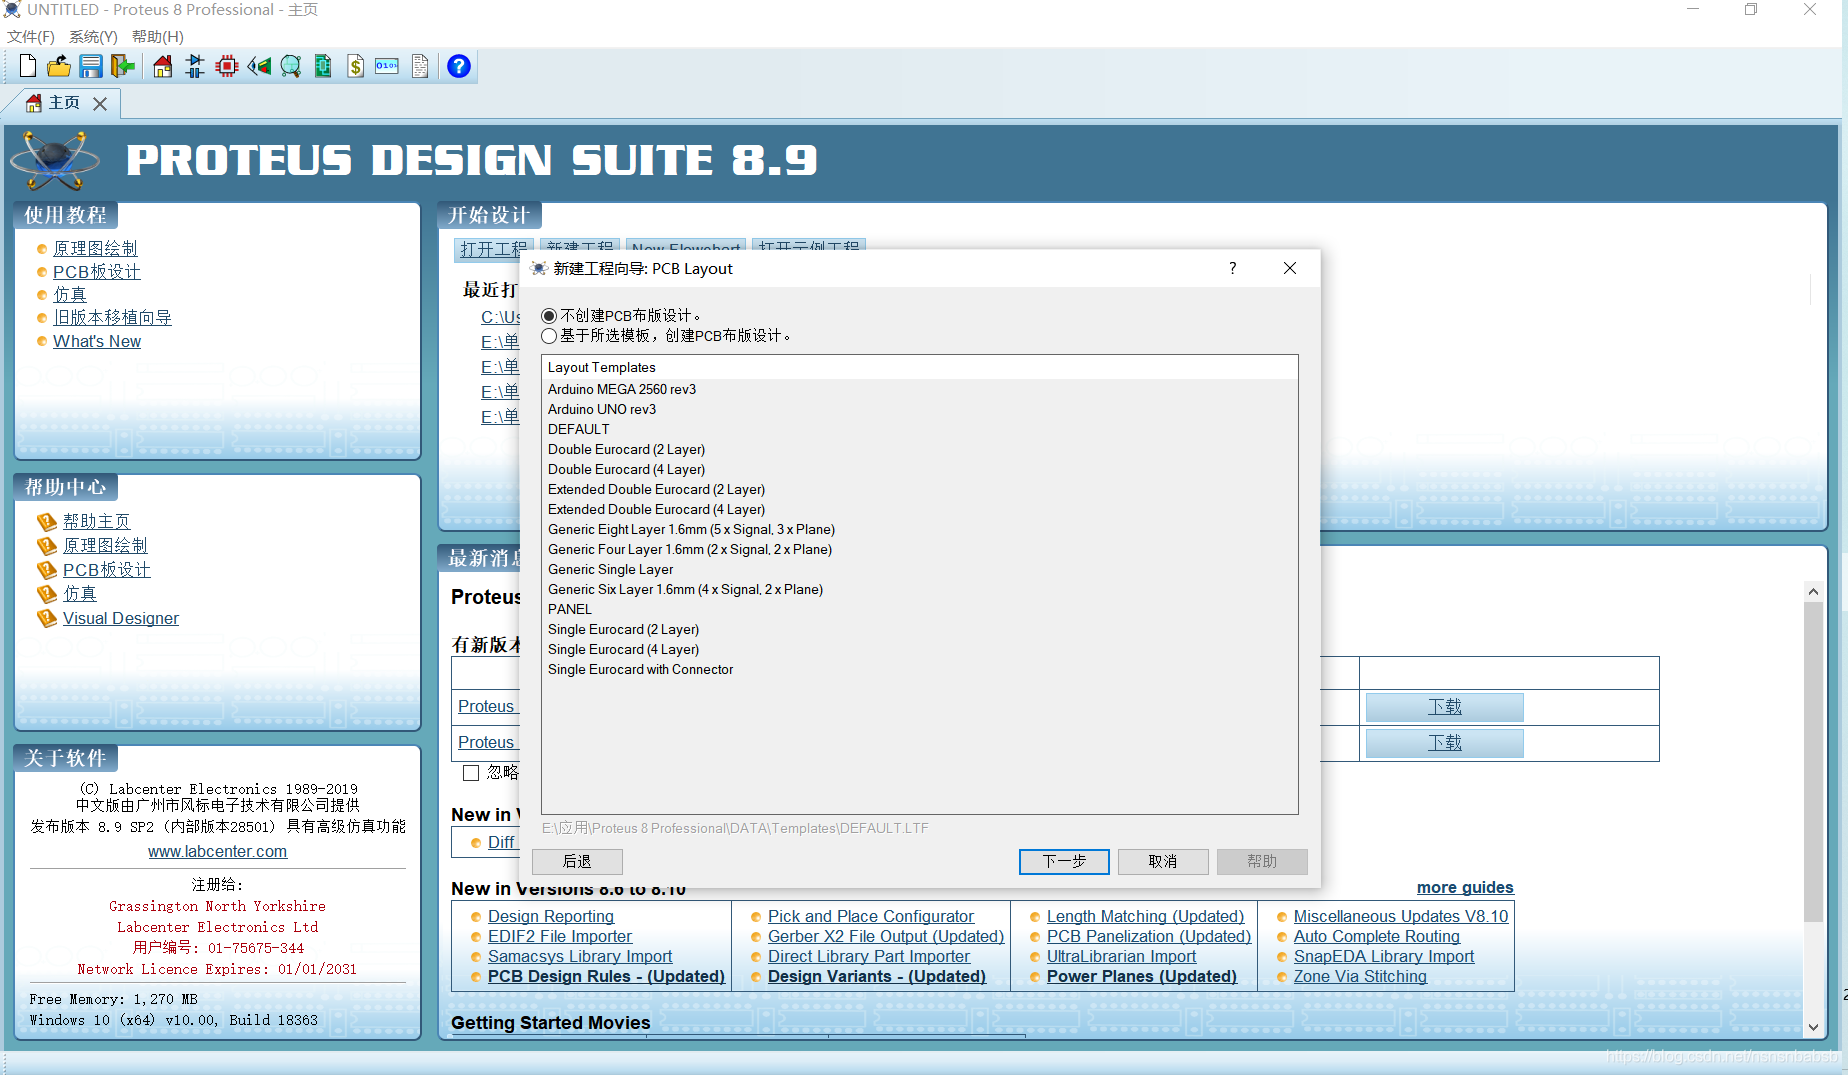Select Single Eurocard (2 Layer) template
Image resolution: width=1848 pixels, height=1075 pixels.
point(920,629)
